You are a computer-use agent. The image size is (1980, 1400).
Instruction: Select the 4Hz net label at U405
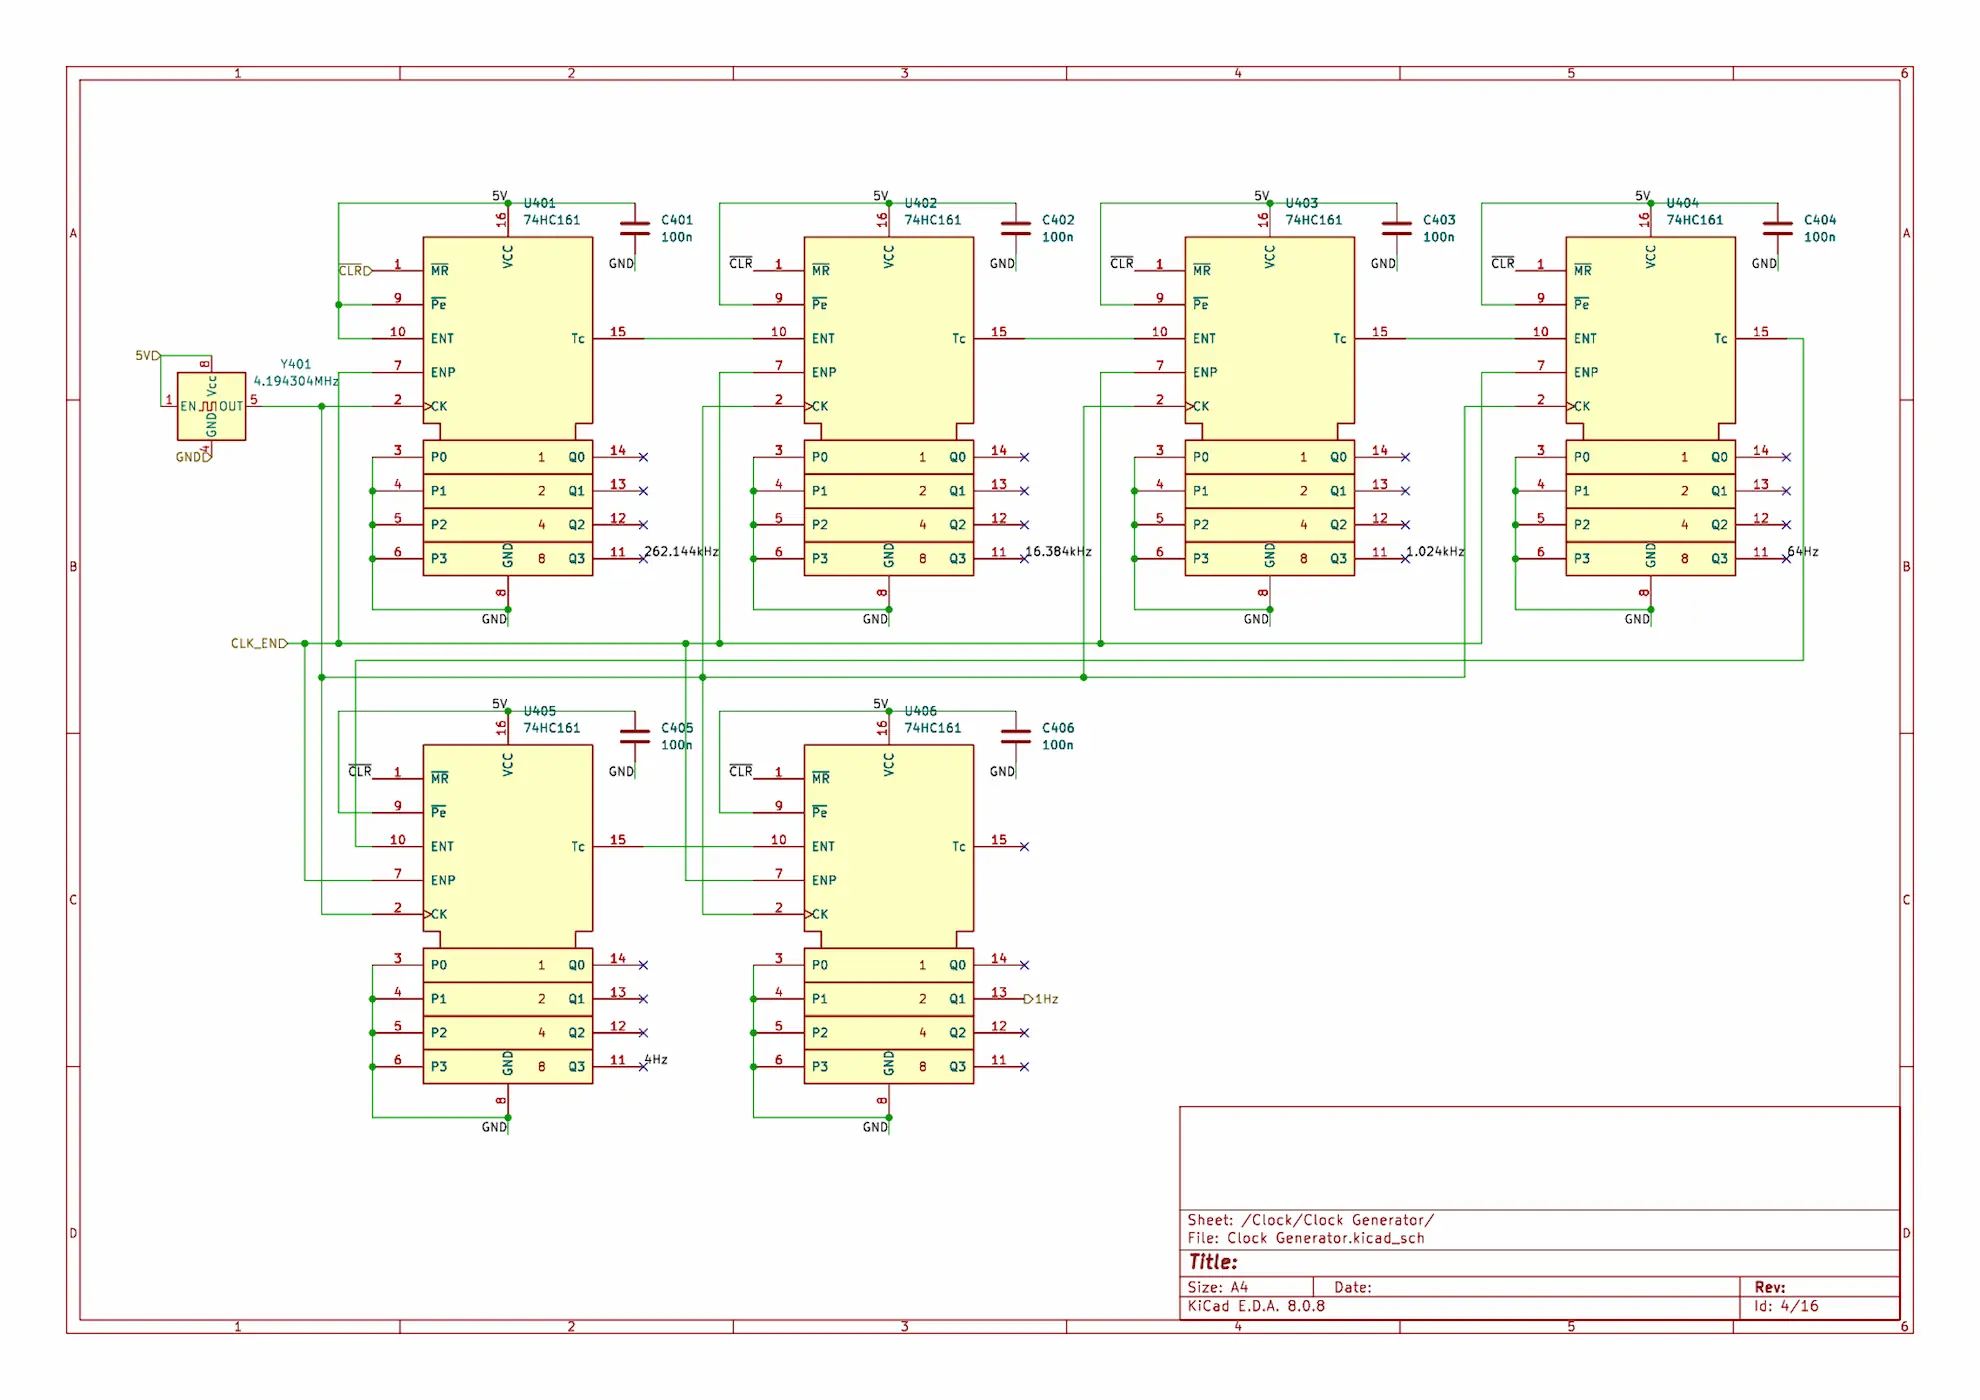click(x=656, y=1059)
